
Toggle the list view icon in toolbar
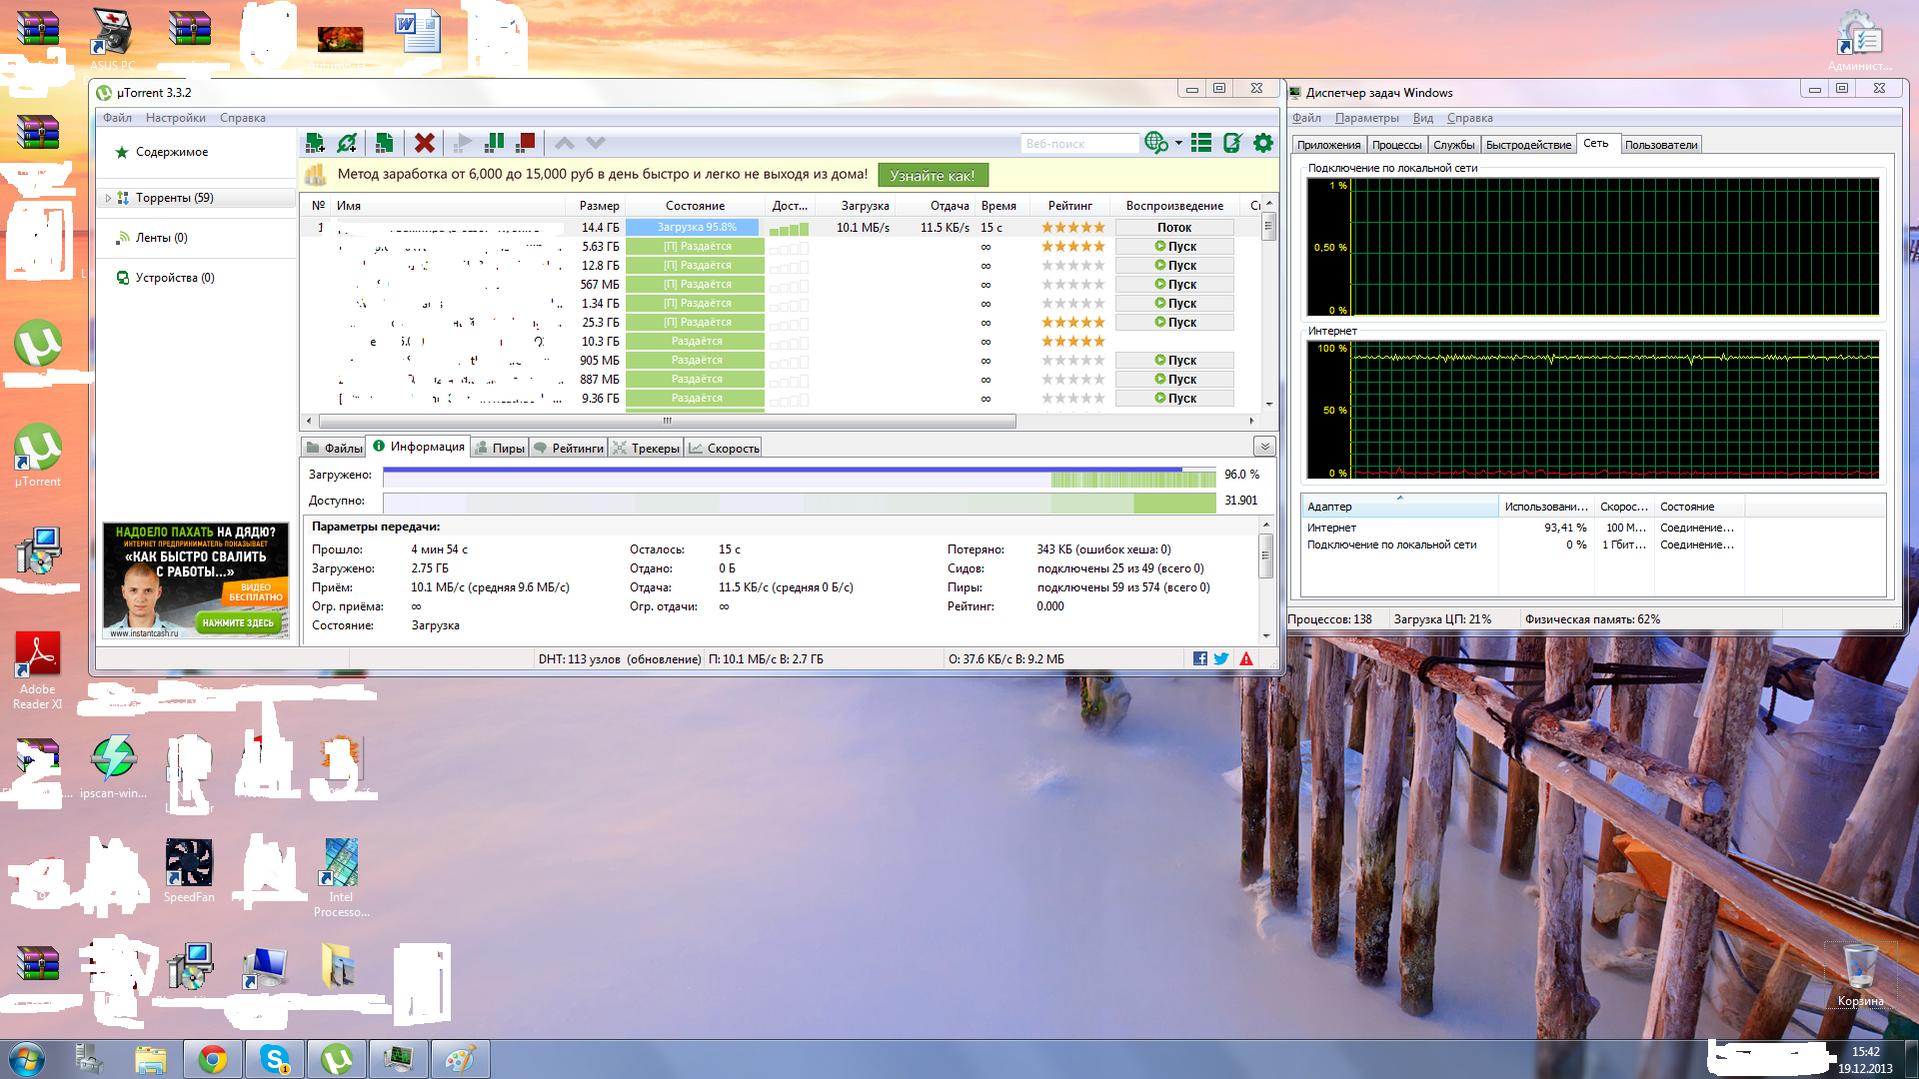[x=1201, y=143]
